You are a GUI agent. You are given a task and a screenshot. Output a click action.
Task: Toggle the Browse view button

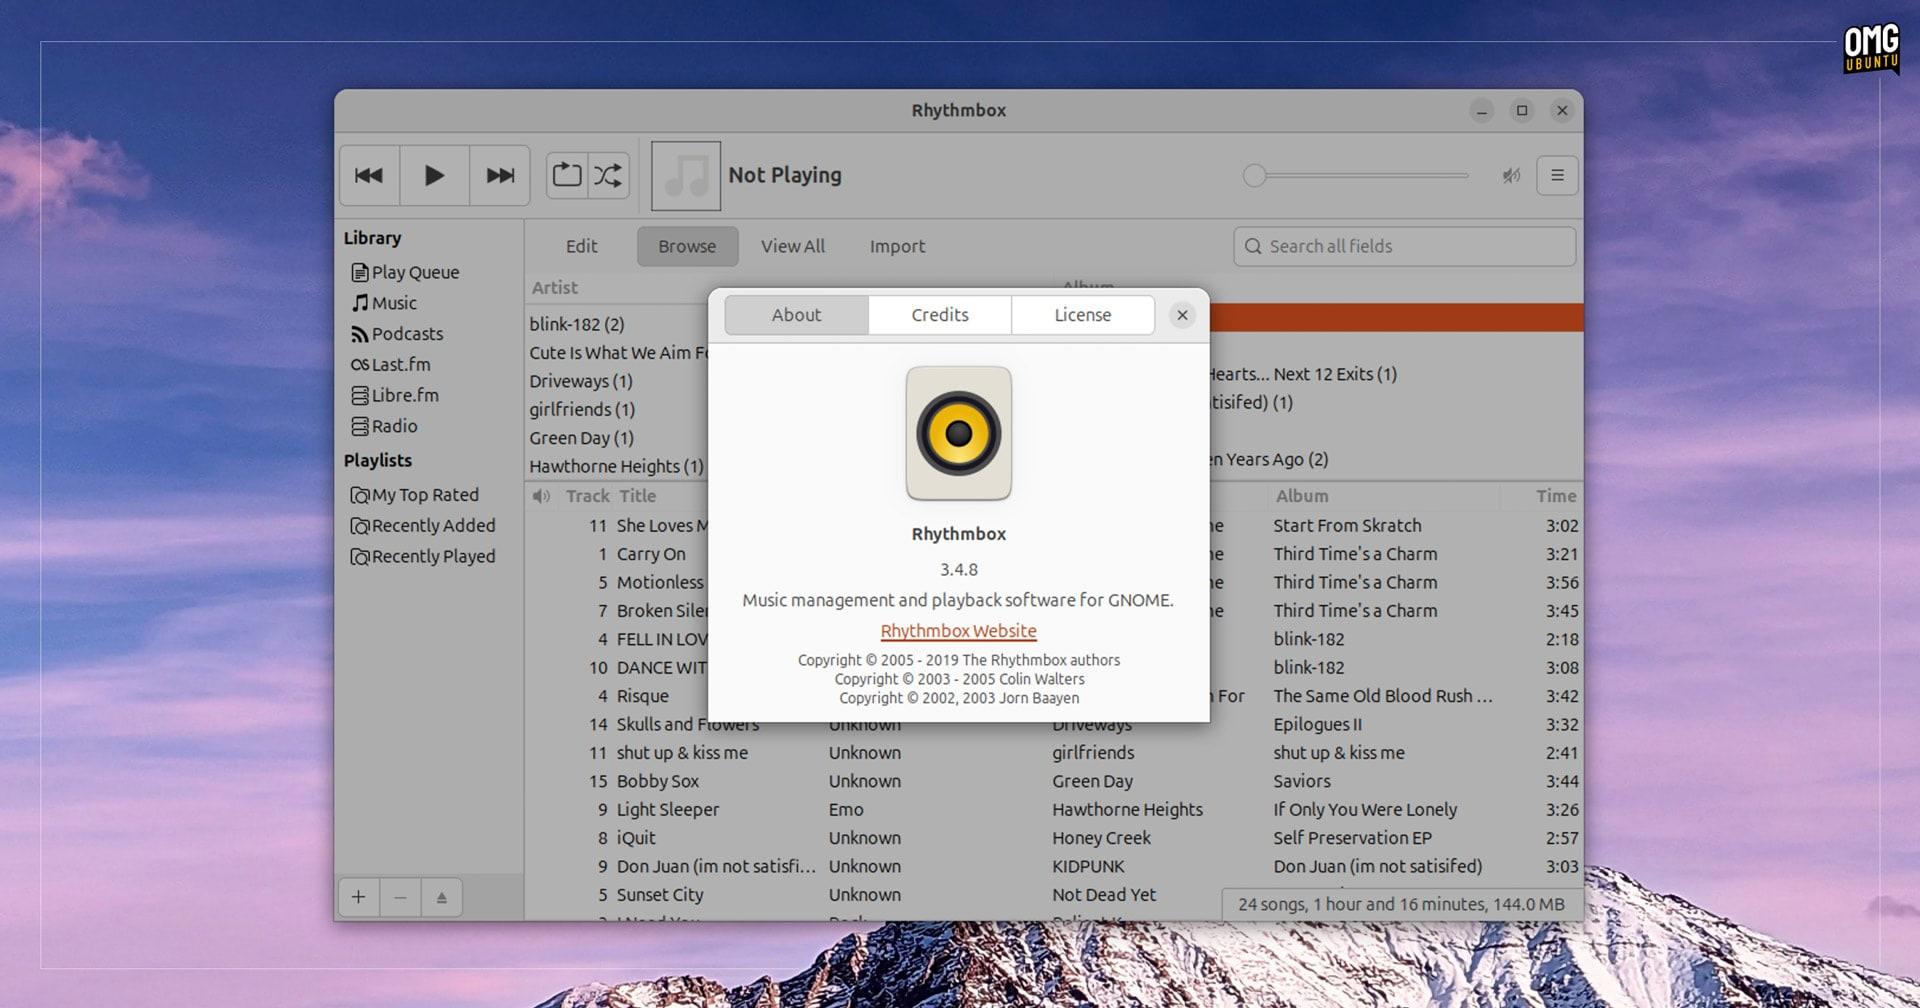[687, 247]
